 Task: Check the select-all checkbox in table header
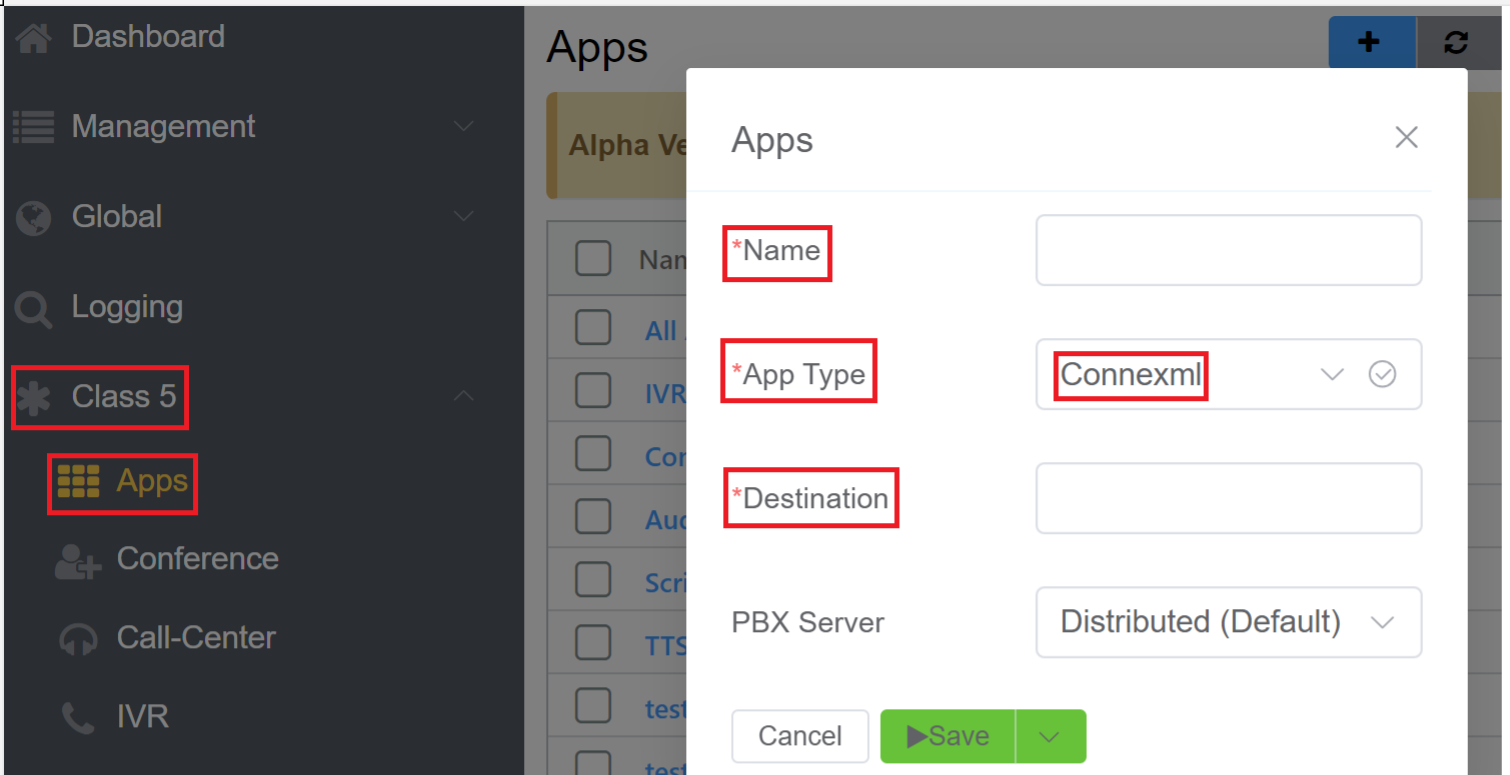pos(593,259)
